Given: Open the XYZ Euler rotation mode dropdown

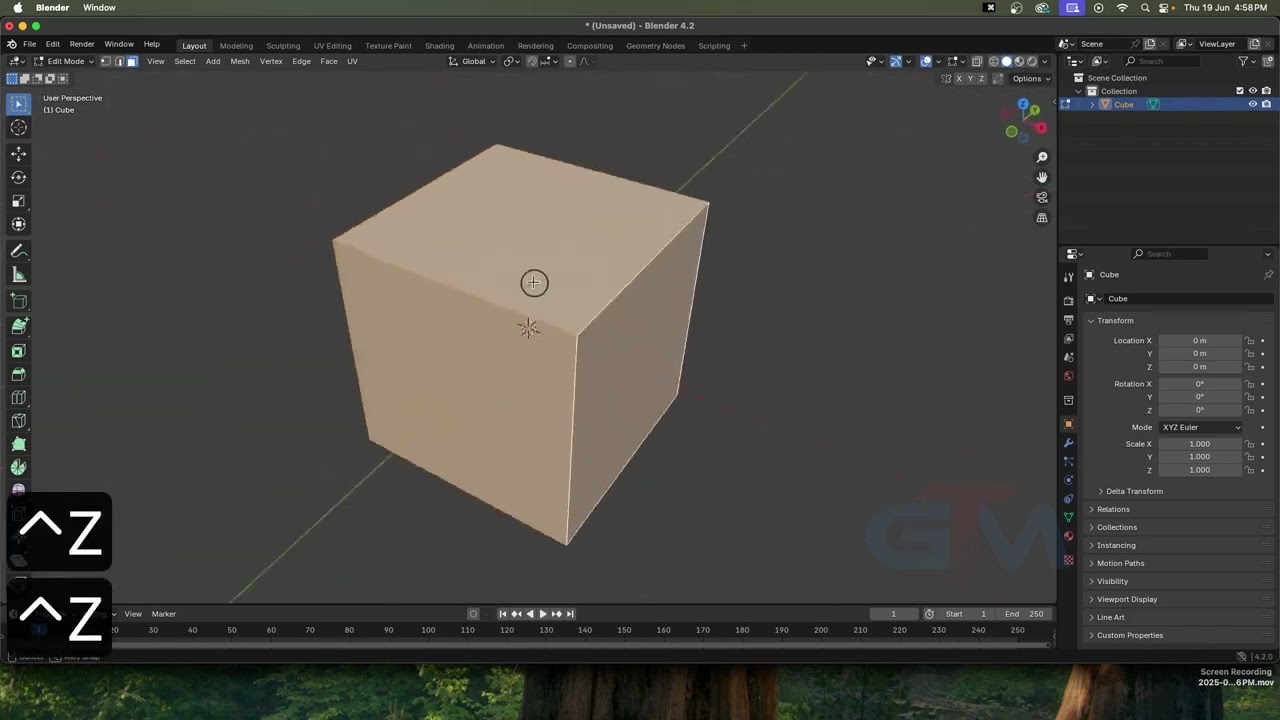Looking at the screenshot, I should click(x=1200, y=427).
